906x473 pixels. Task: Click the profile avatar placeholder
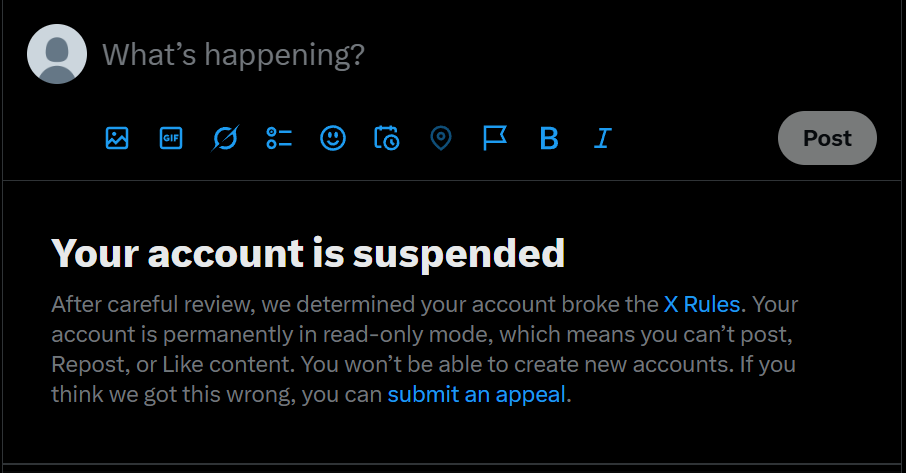[x=57, y=54]
